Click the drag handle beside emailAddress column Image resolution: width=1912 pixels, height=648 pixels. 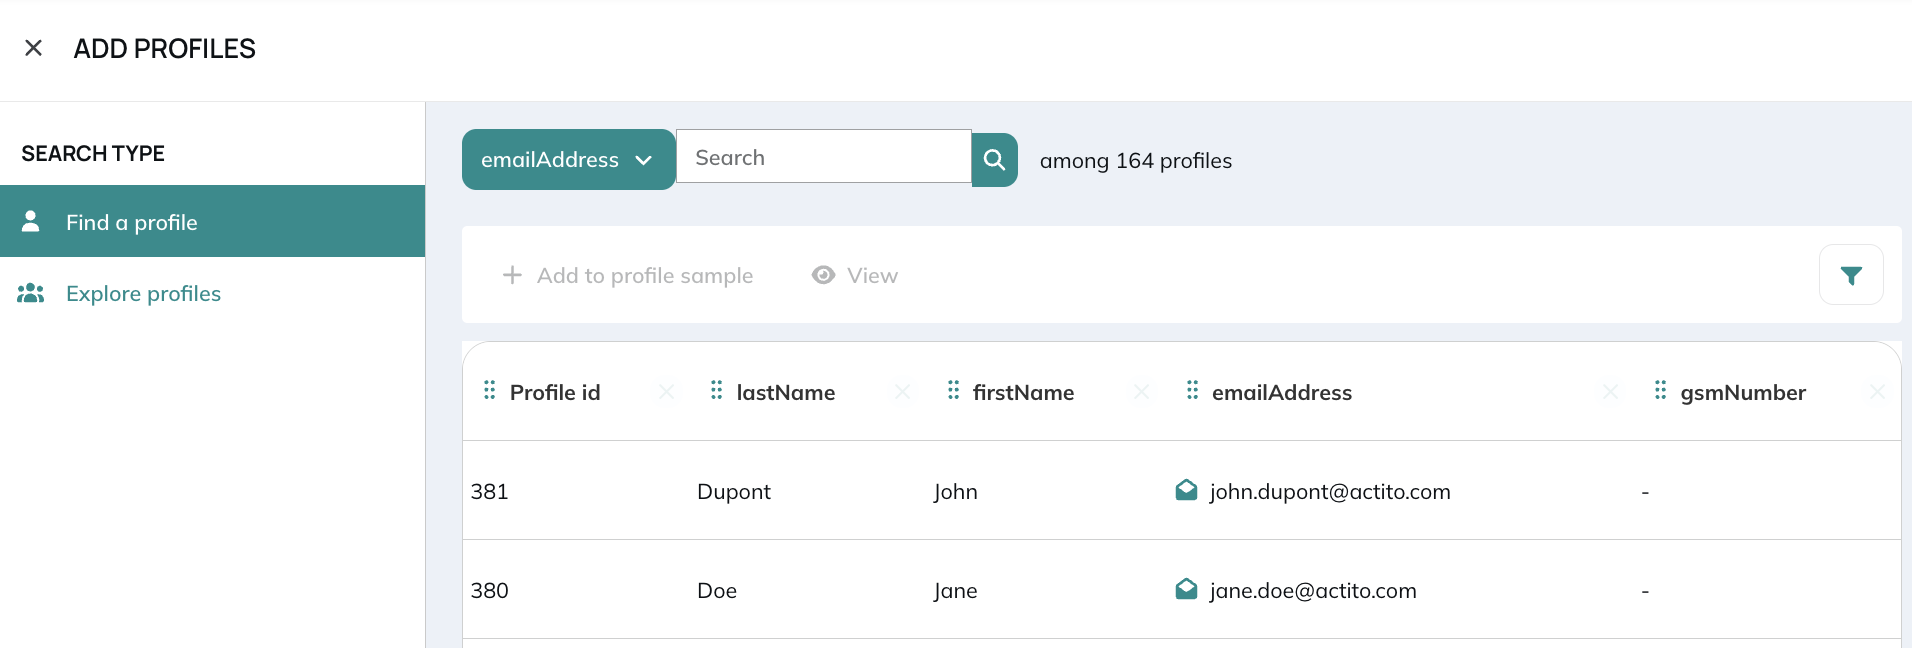click(1192, 391)
